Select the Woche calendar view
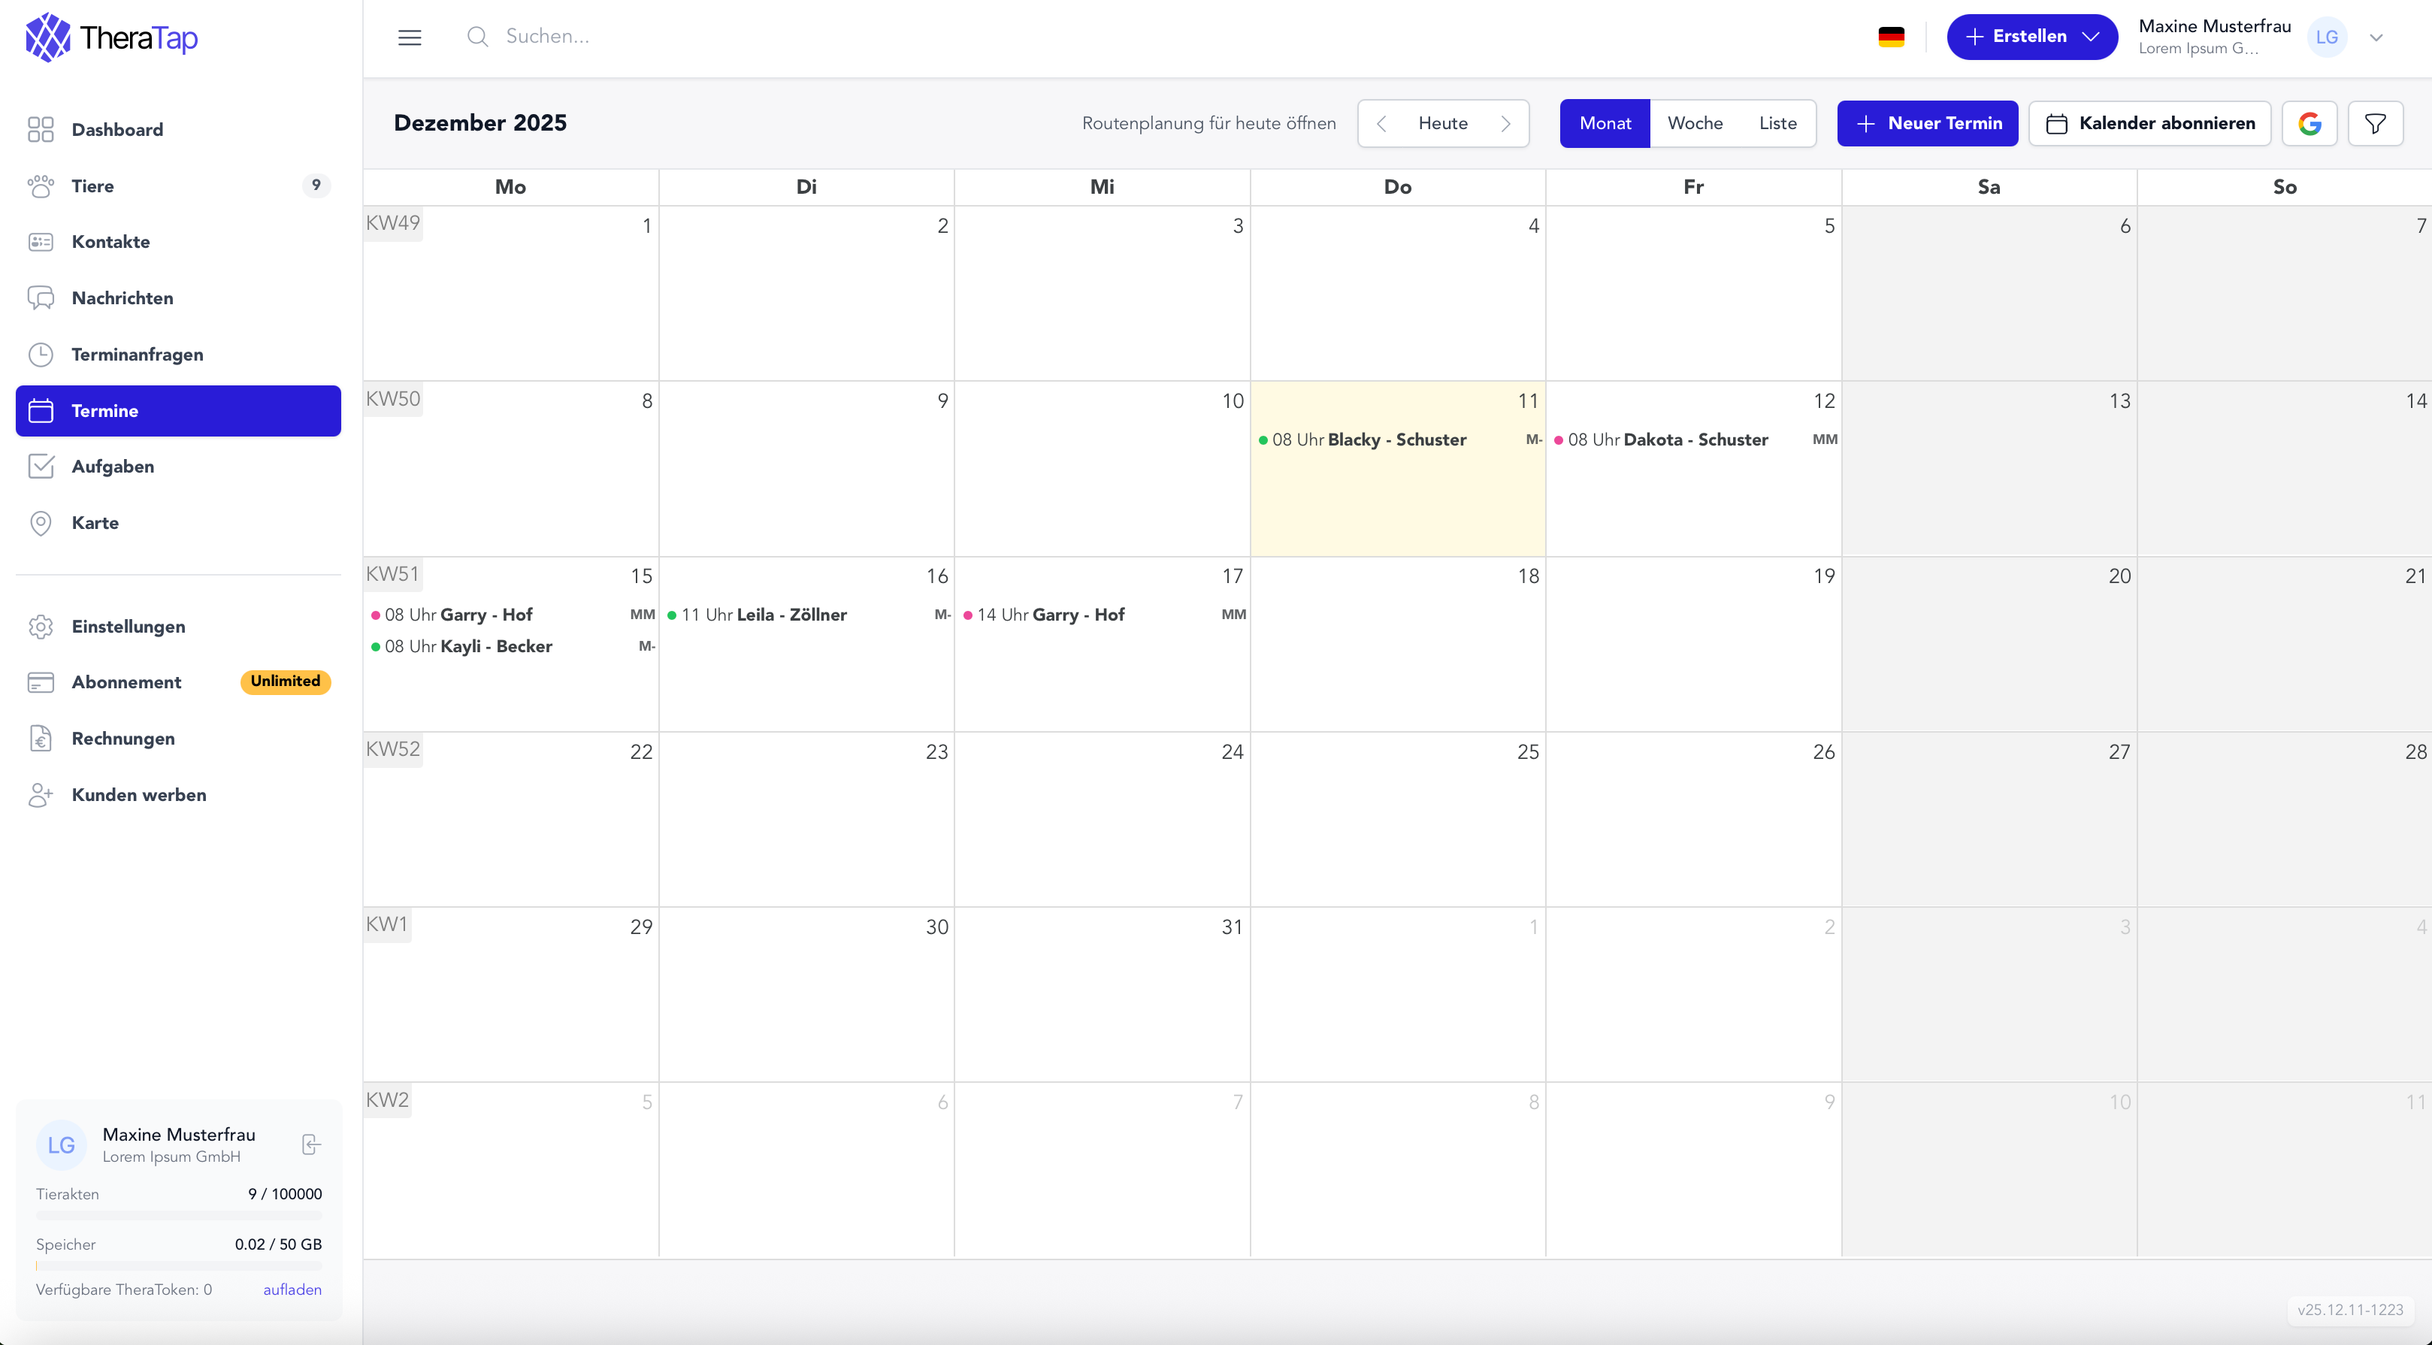 (x=1695, y=123)
